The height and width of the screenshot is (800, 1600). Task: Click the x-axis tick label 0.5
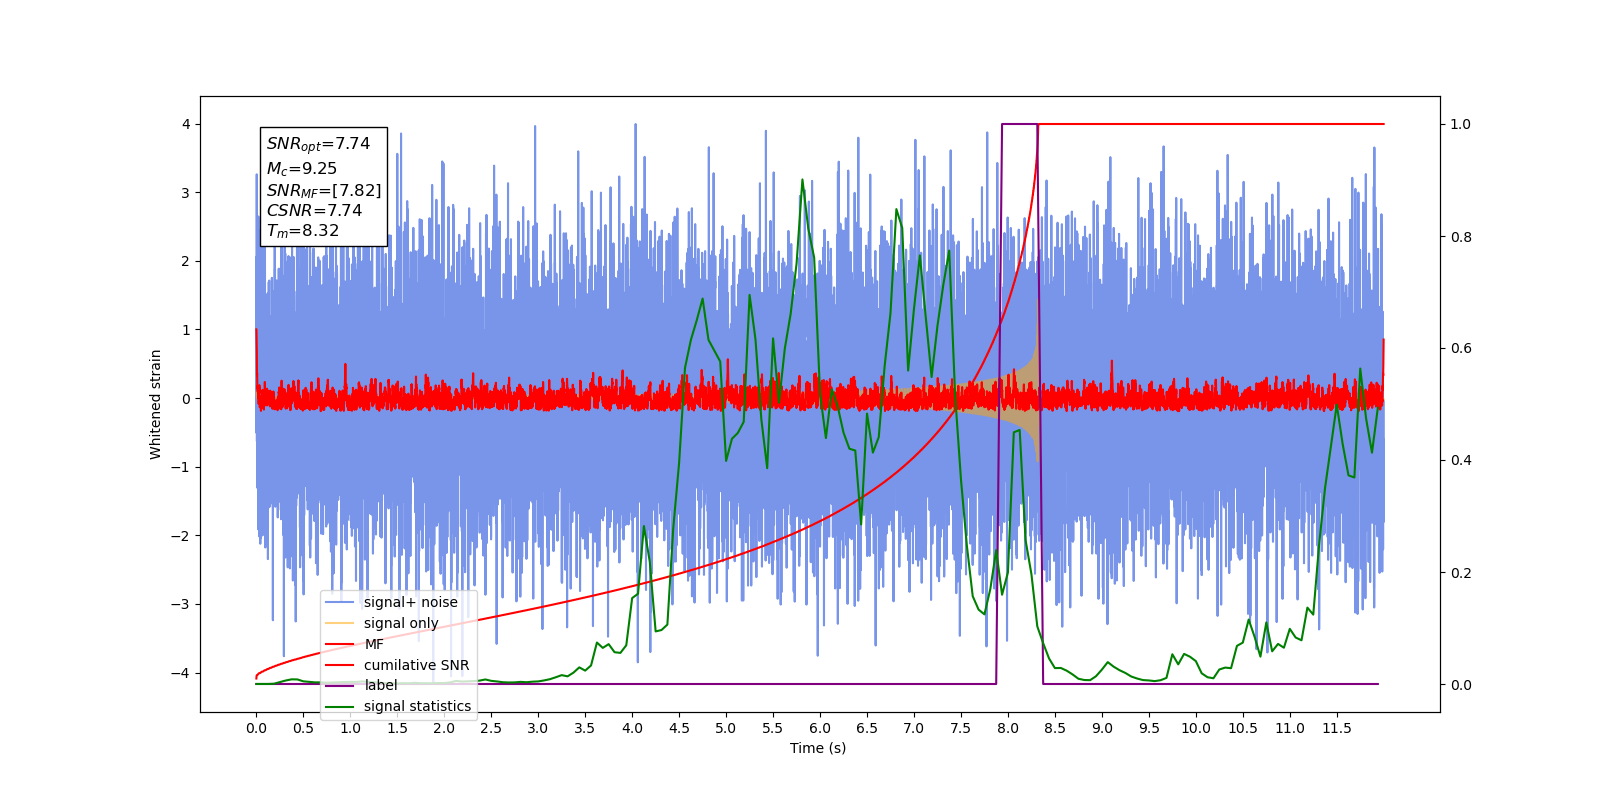(x=303, y=728)
